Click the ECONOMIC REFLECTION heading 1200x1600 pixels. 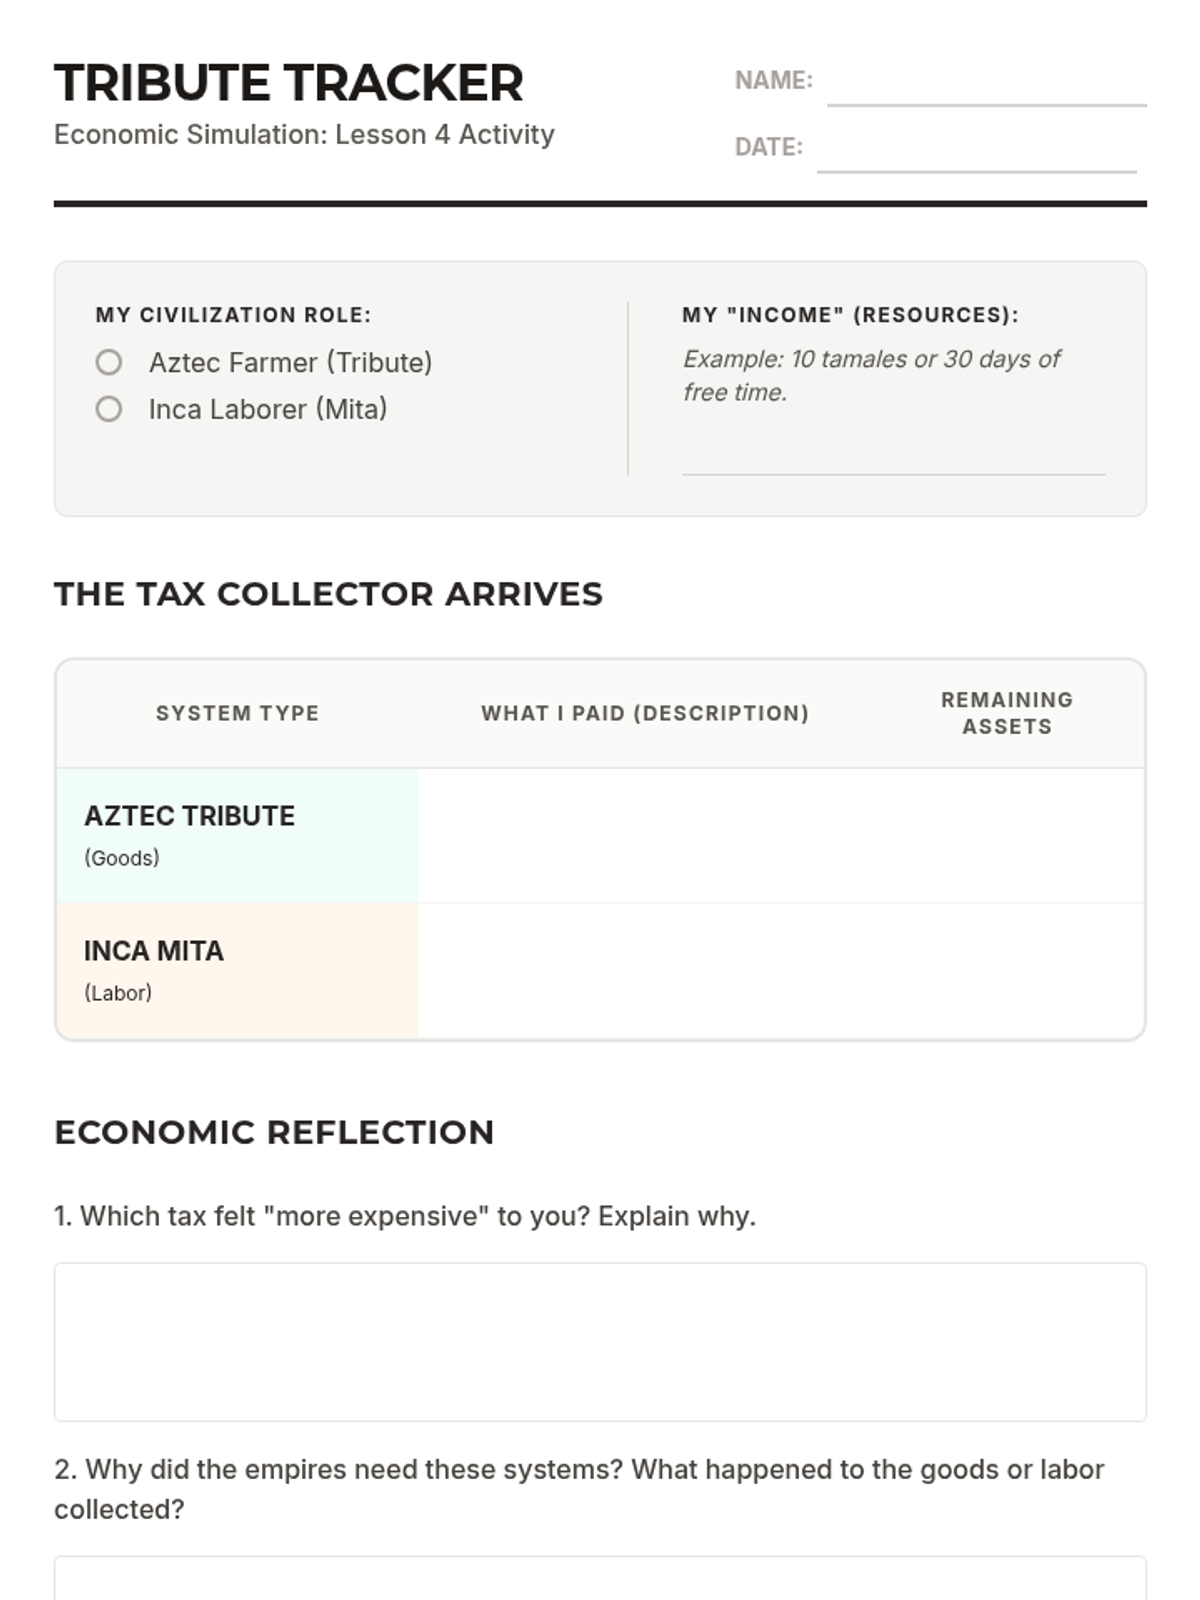click(x=274, y=1132)
